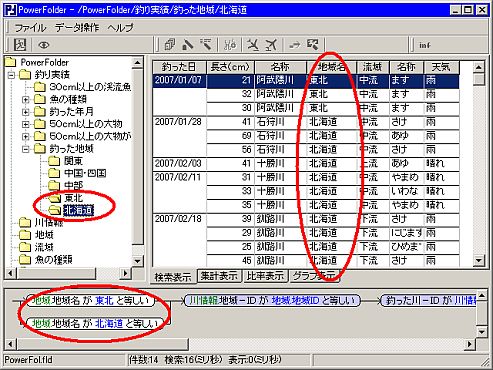This screenshot has height=370, width=493.
Task: Select the 東北 folder in tree
Action: (73, 198)
